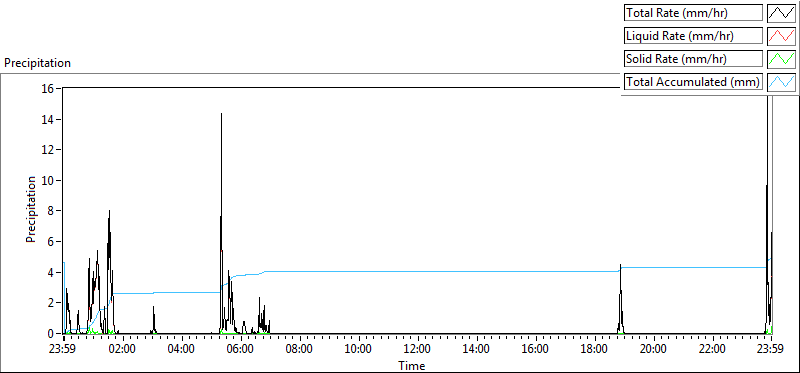The image size is (800, 373).
Task: Click the blue accumulated line near 14:00
Action: point(477,271)
